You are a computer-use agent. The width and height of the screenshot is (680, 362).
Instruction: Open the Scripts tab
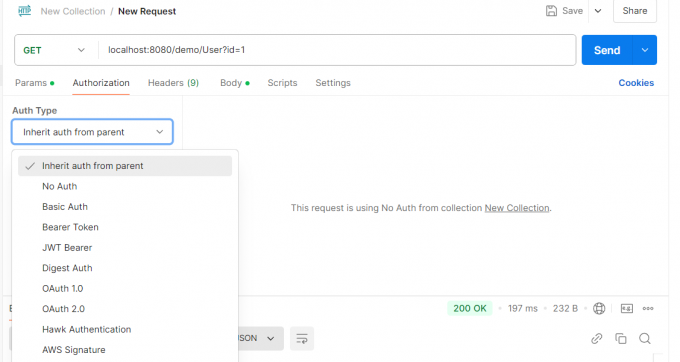(282, 83)
